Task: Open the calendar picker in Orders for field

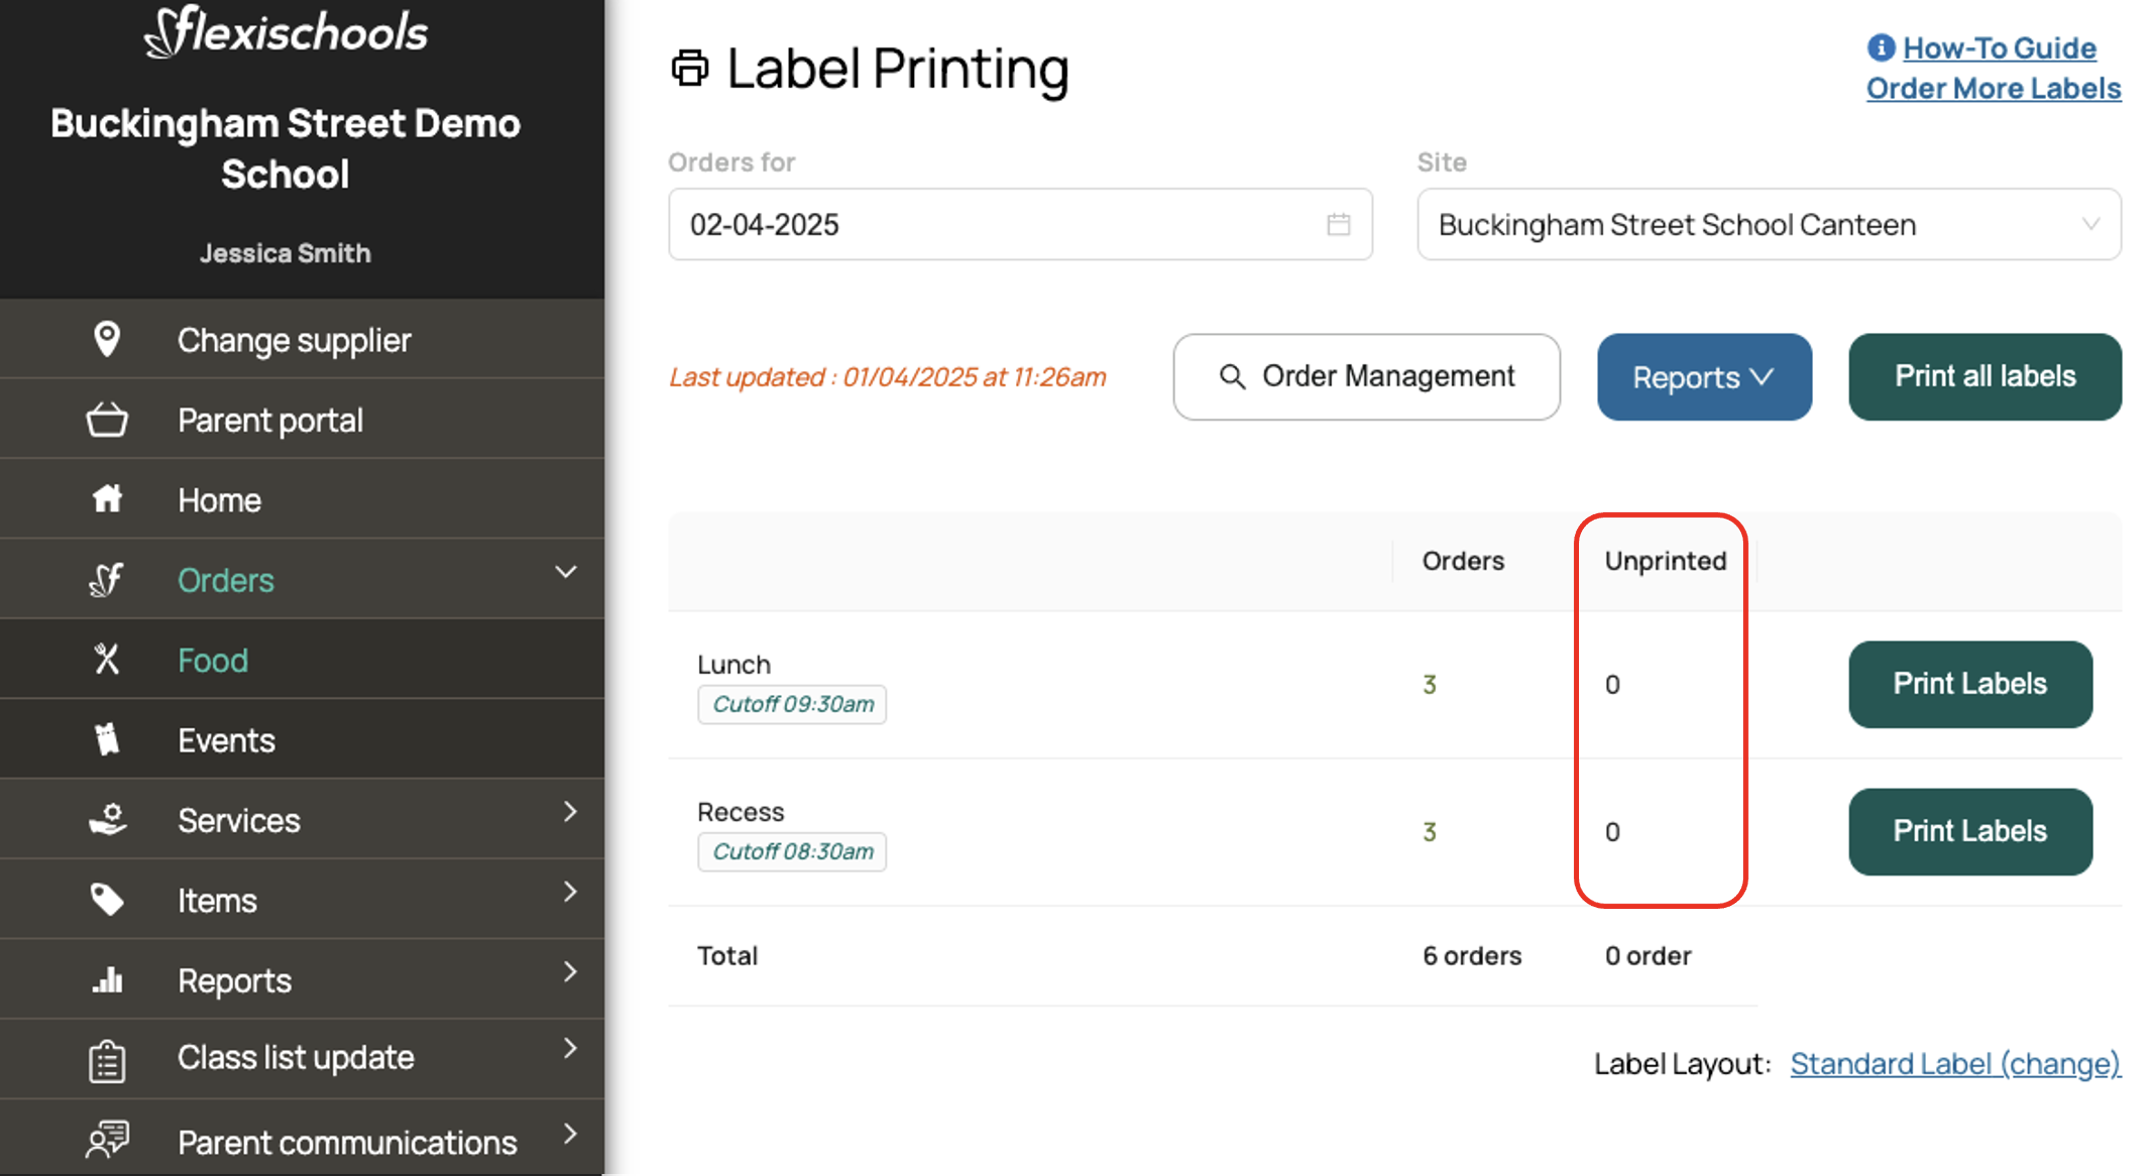Action: pyautogui.click(x=1338, y=224)
